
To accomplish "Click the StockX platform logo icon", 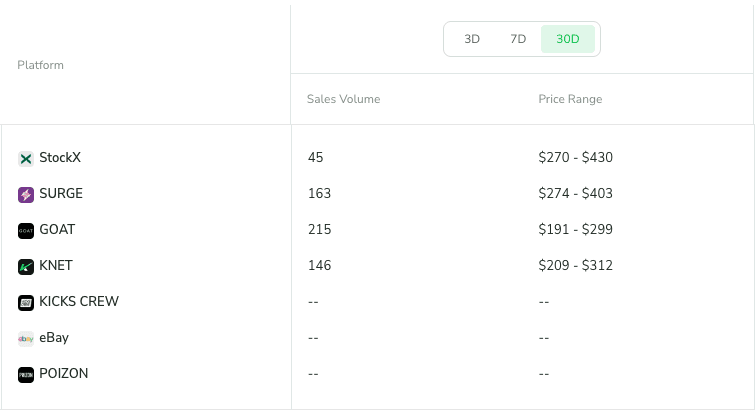I will [26, 158].
